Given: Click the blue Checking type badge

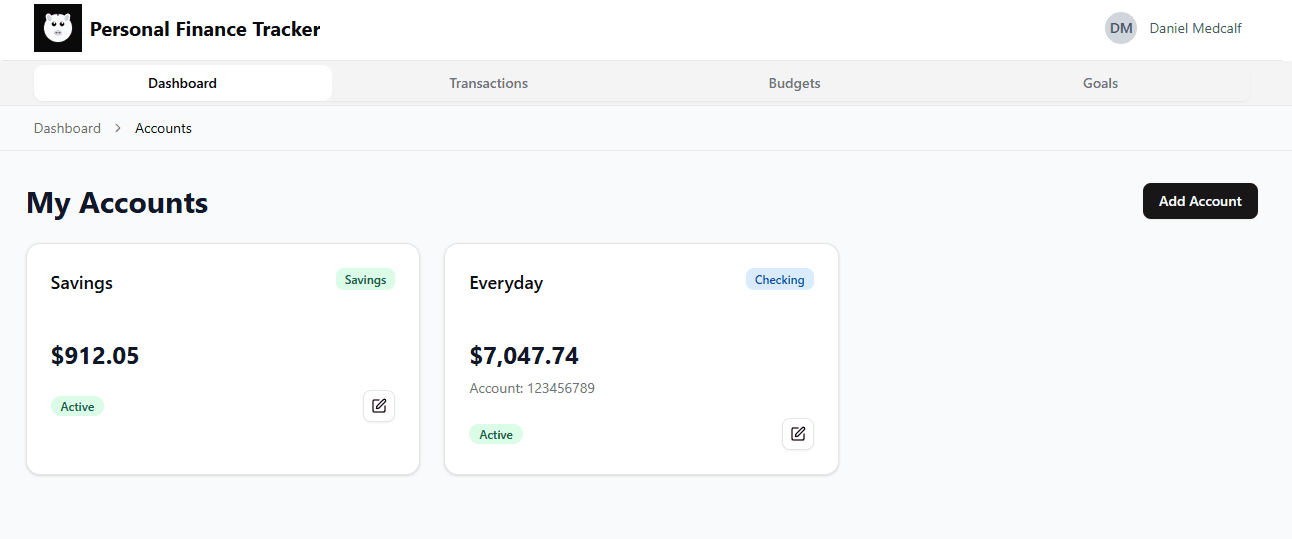Looking at the screenshot, I should click(779, 280).
